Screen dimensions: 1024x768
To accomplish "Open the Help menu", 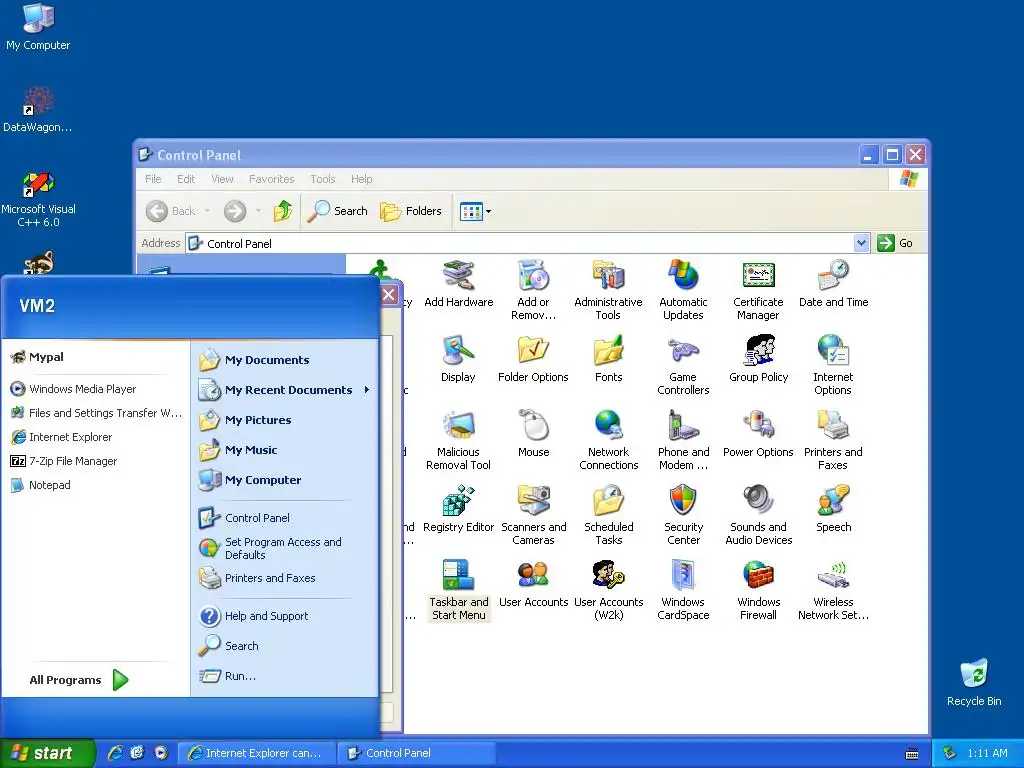I will (x=361, y=179).
